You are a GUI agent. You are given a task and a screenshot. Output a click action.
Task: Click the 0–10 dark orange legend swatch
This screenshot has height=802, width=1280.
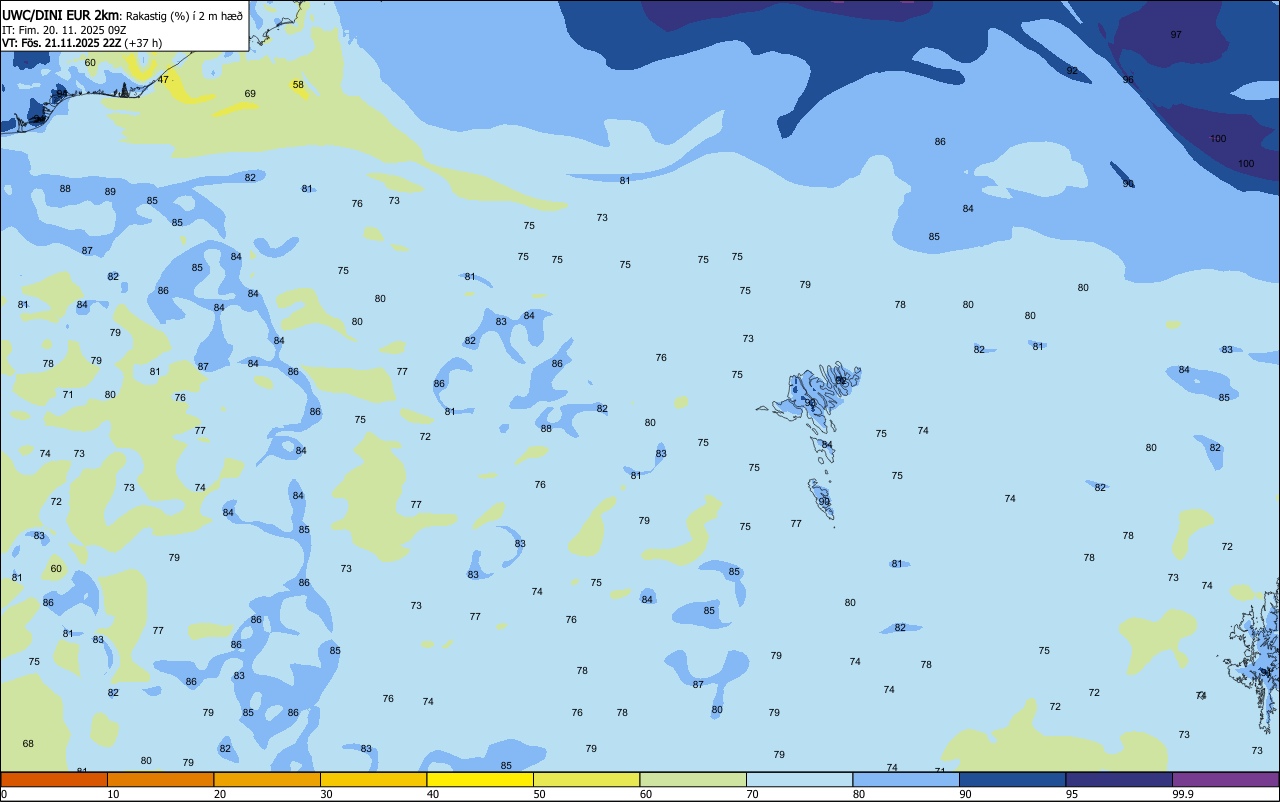[x=54, y=779]
